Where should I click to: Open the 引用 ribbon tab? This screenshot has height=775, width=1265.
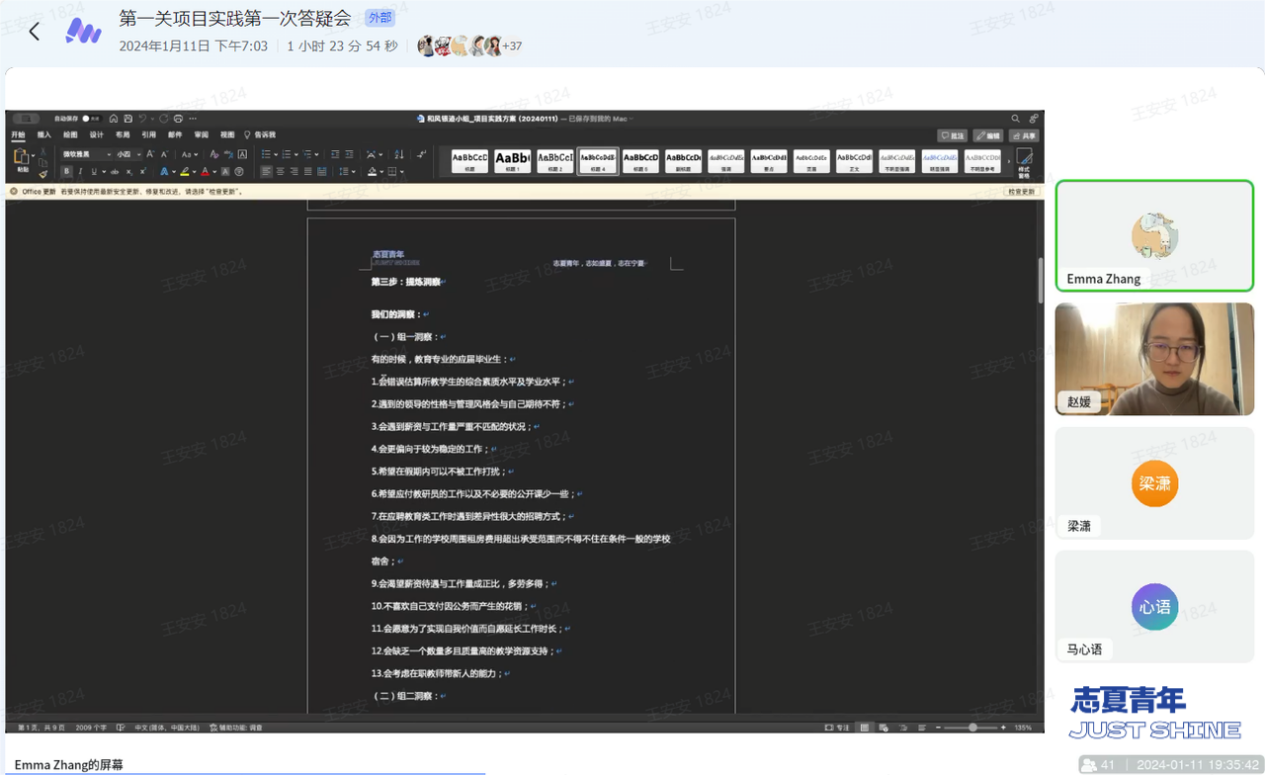click(148, 135)
